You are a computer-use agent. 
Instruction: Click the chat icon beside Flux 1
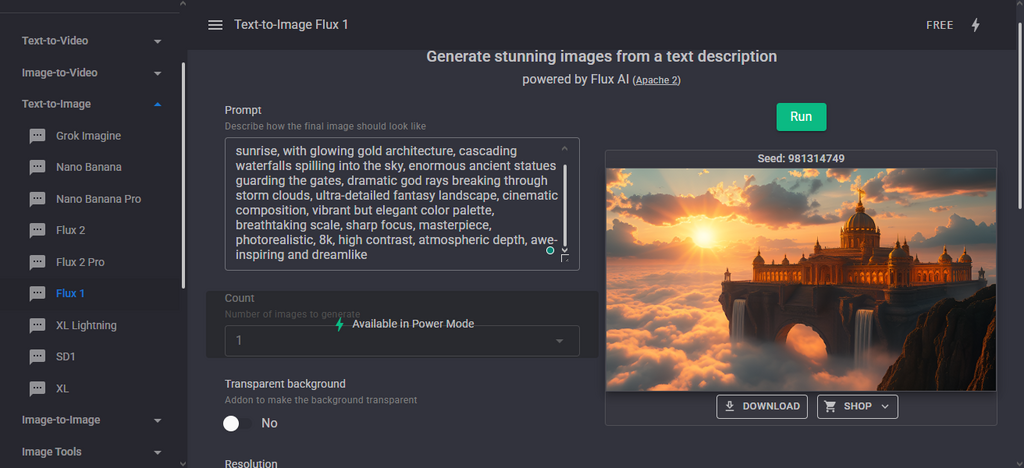coord(38,294)
